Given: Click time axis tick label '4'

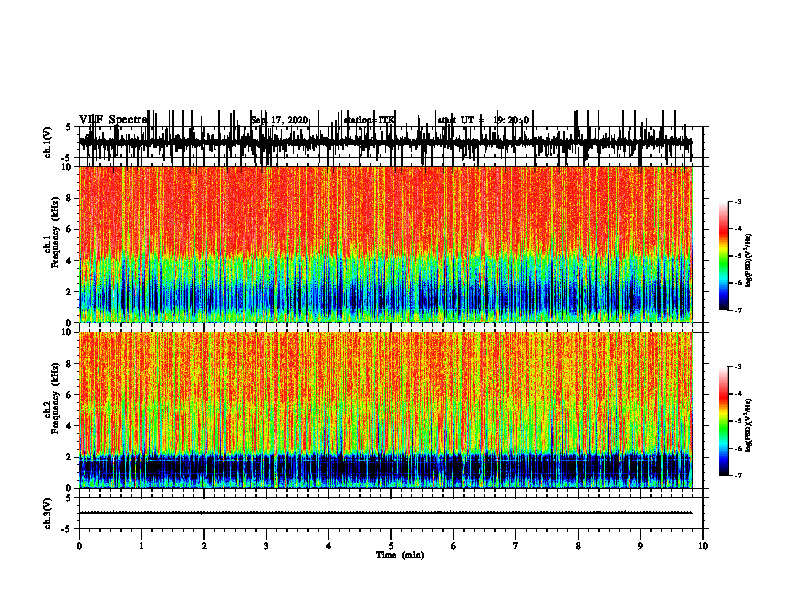Looking at the screenshot, I should [x=328, y=546].
